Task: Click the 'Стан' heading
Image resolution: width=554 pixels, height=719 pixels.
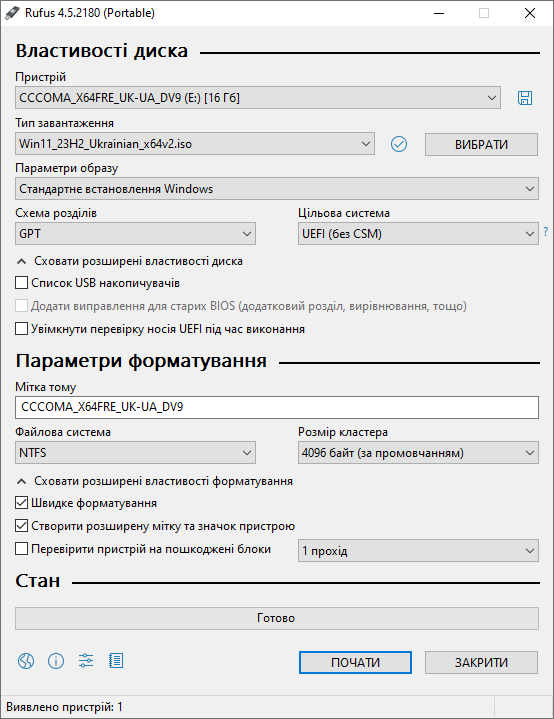Action: [x=38, y=581]
